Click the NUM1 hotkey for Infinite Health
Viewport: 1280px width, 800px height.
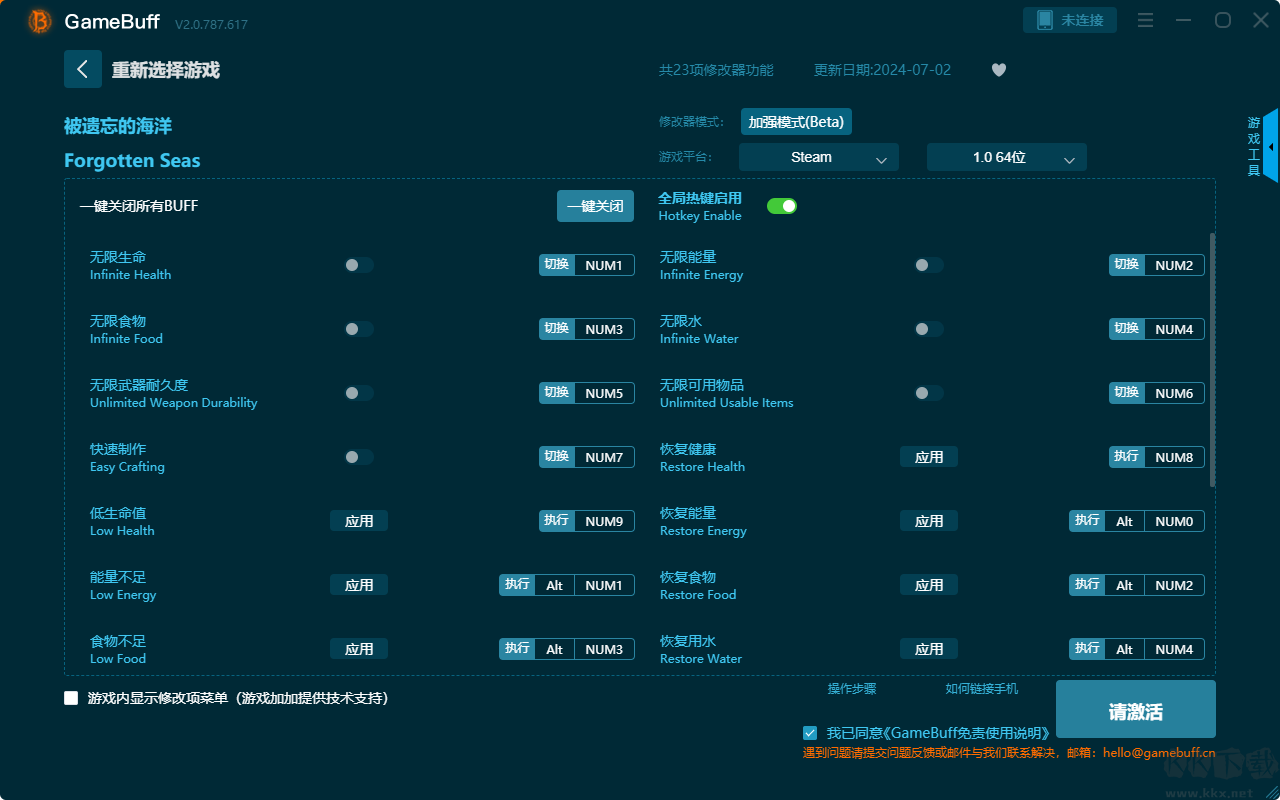pos(603,265)
